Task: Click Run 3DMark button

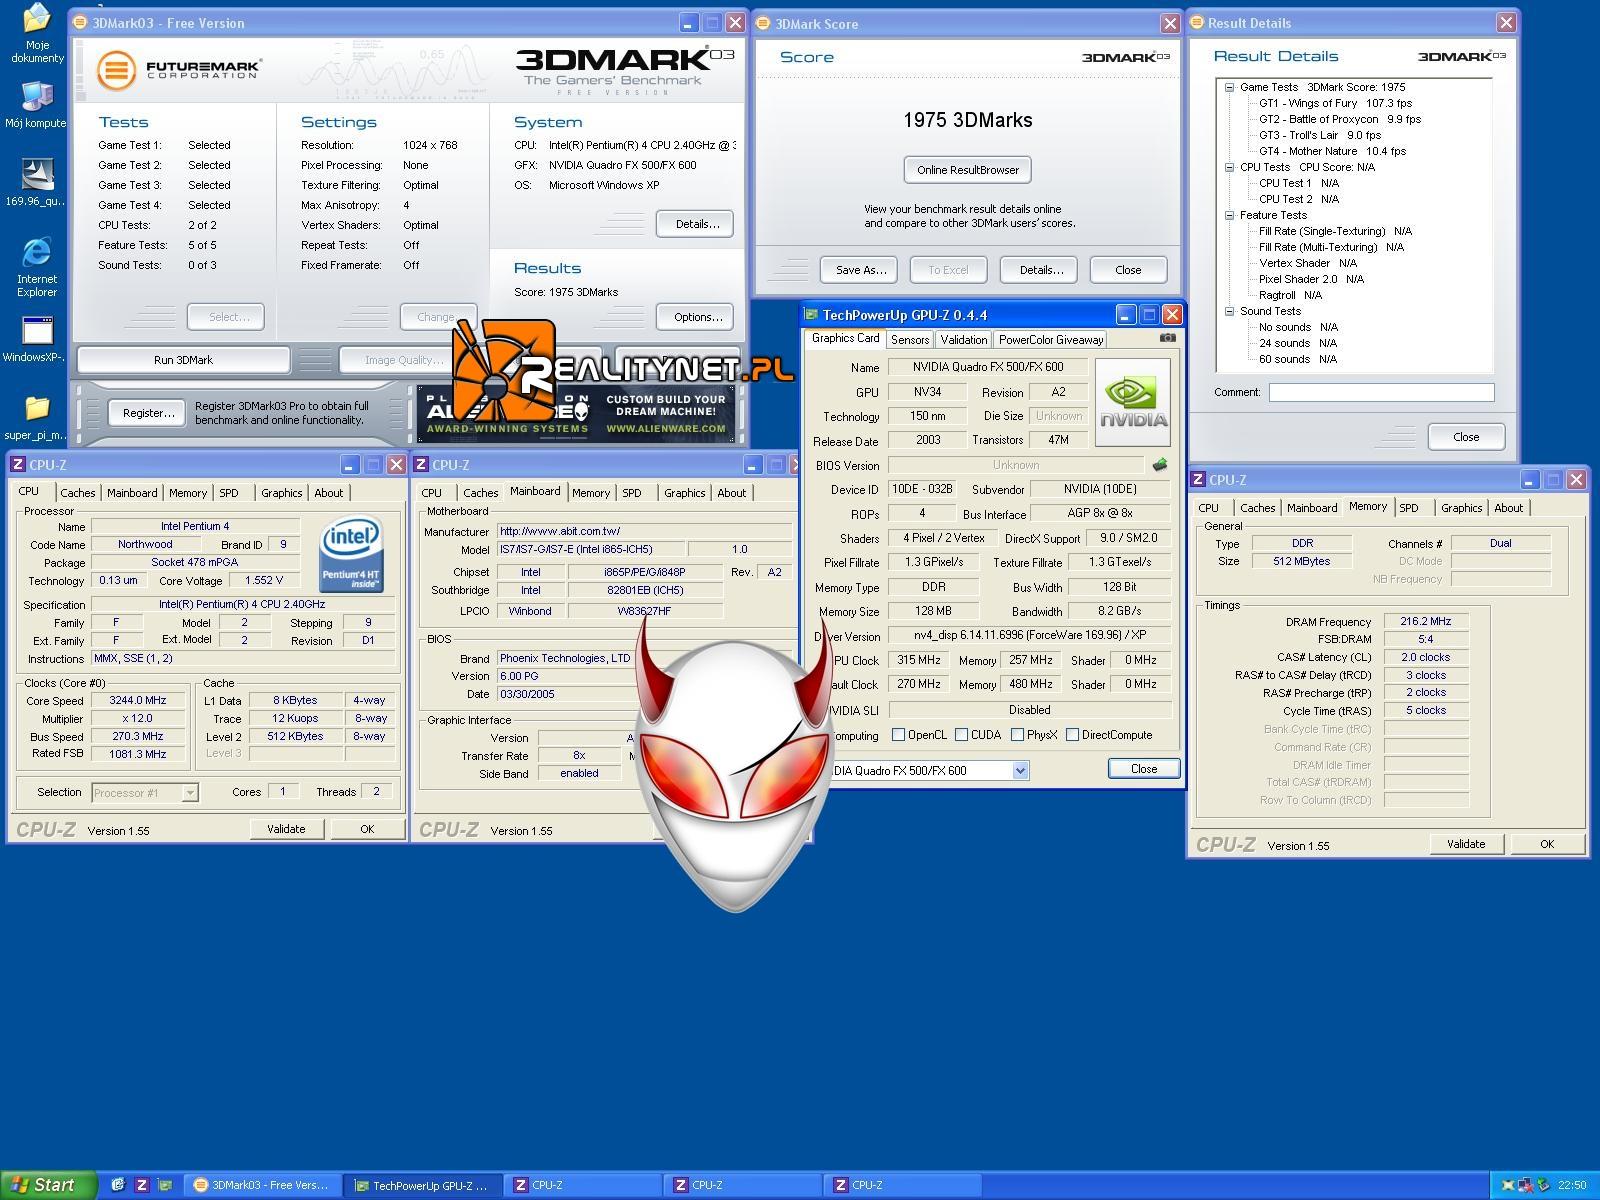Action: (183, 360)
